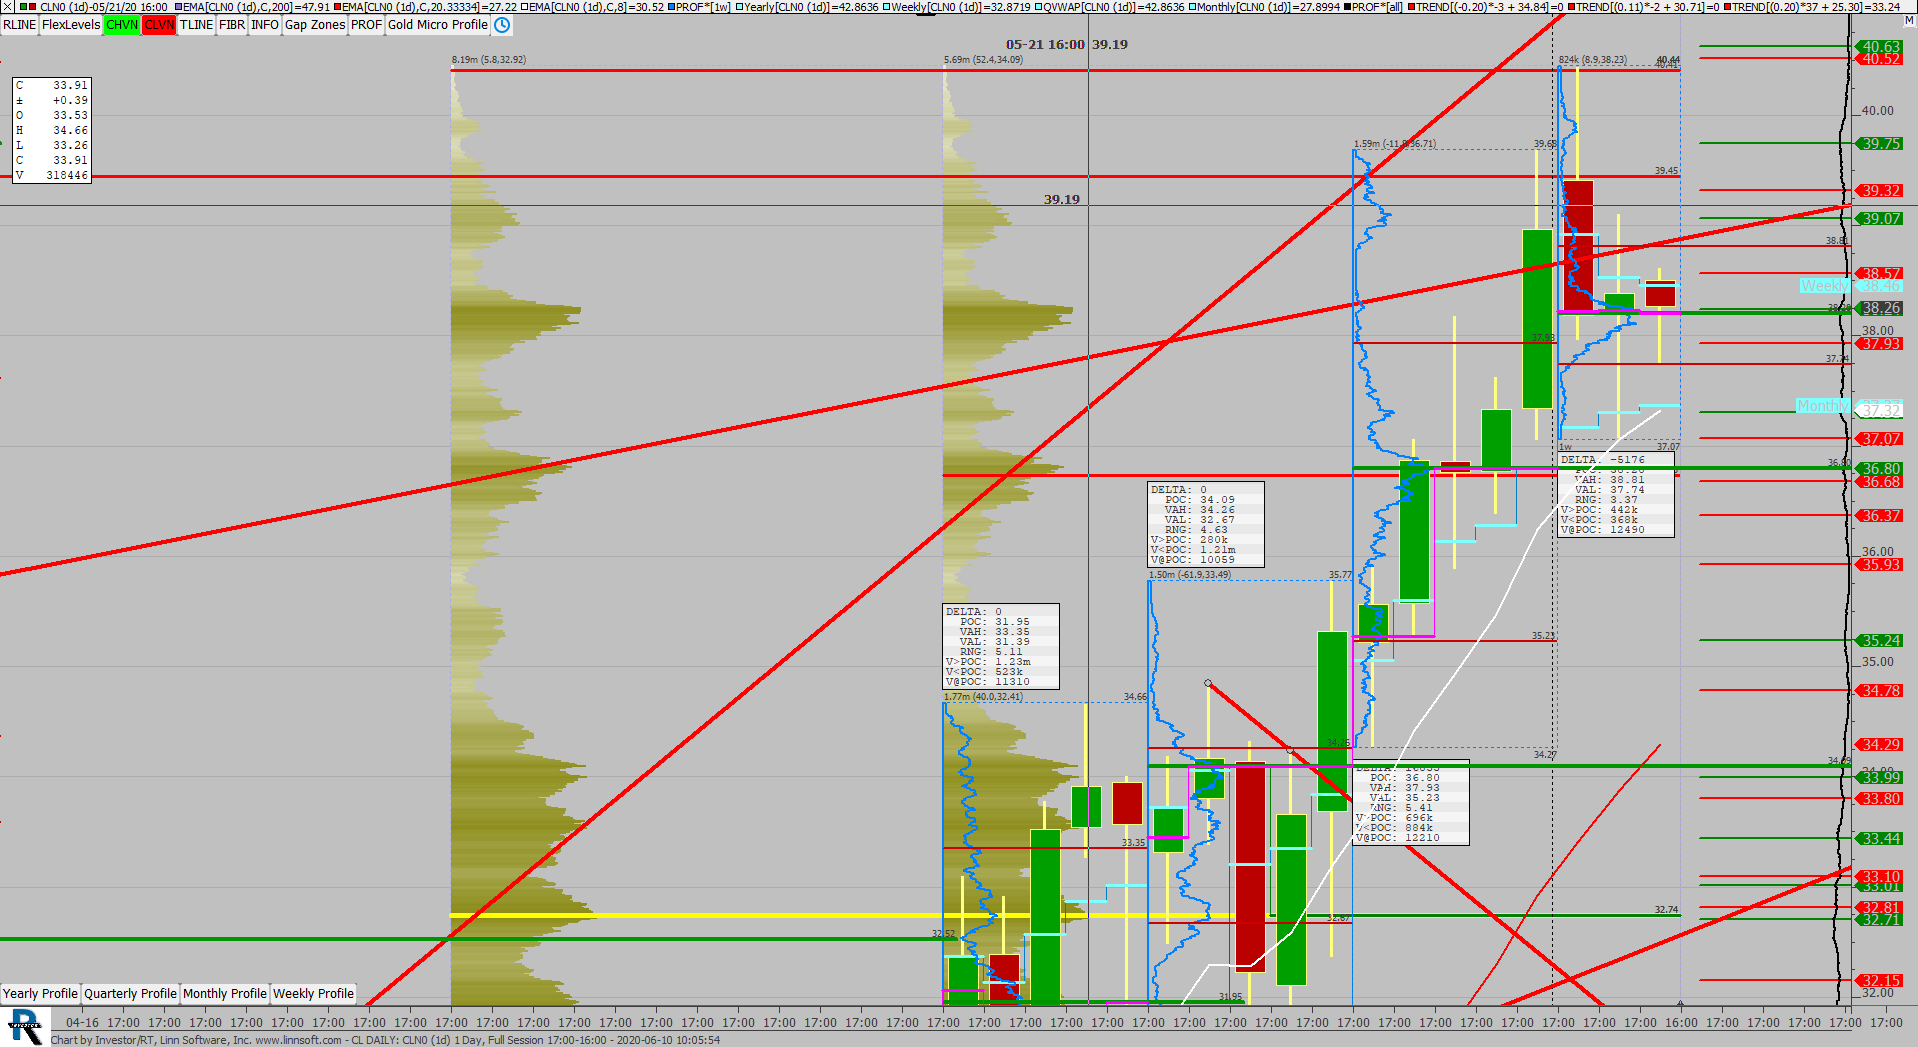The width and height of the screenshot is (1918, 1047).
Task: Select the Monthly Profile tab
Action: (225, 993)
